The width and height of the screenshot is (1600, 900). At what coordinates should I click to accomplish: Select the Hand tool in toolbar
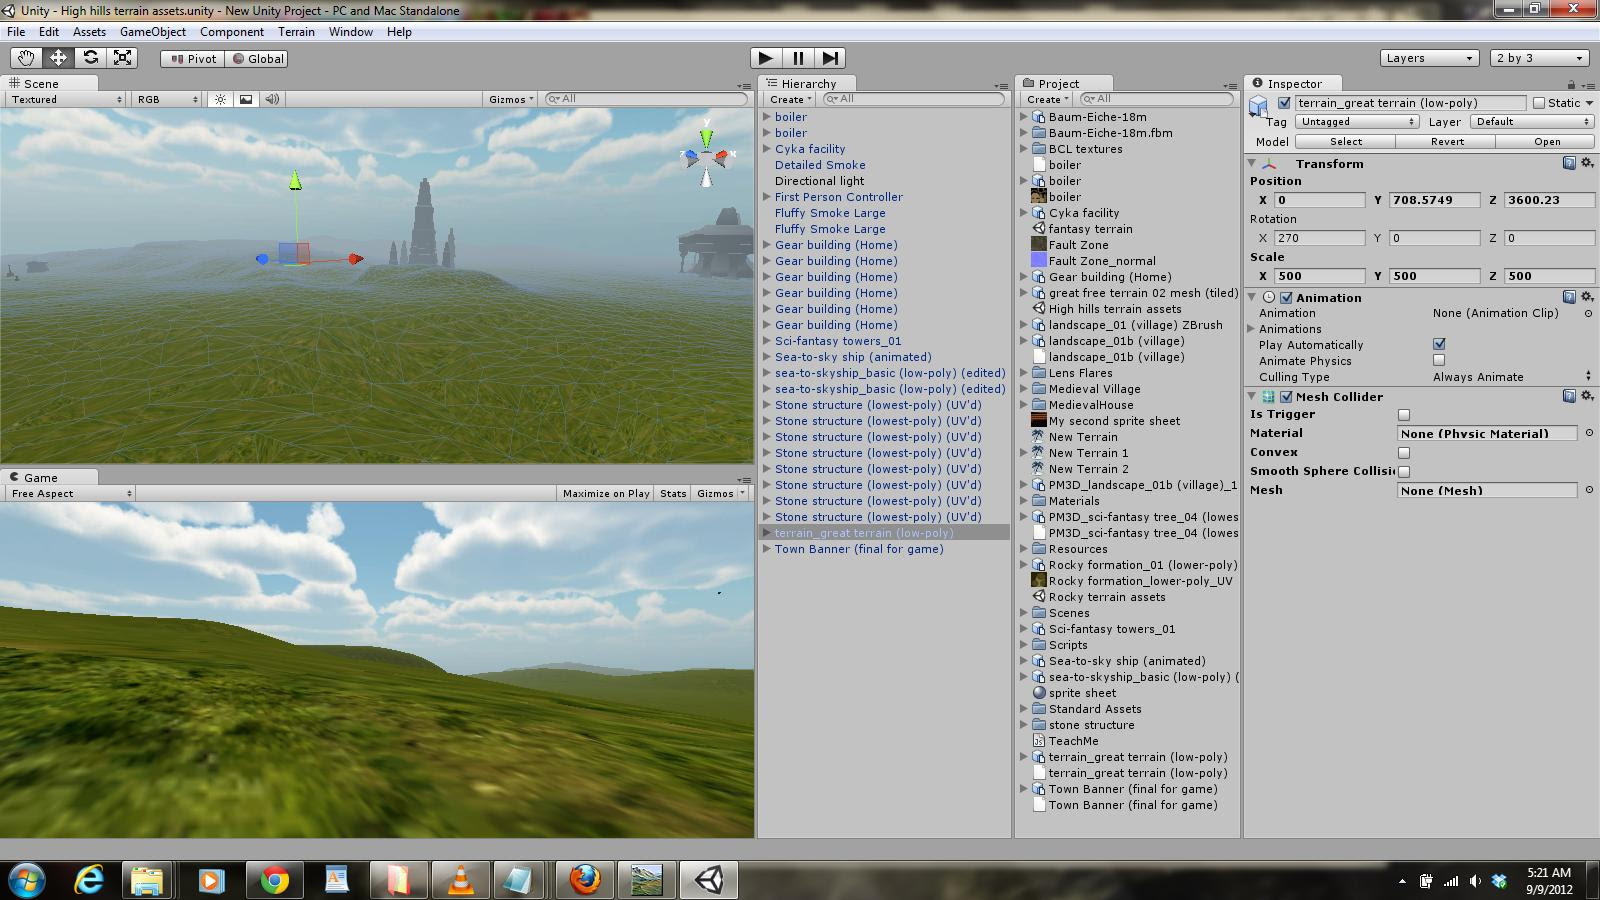click(26, 58)
